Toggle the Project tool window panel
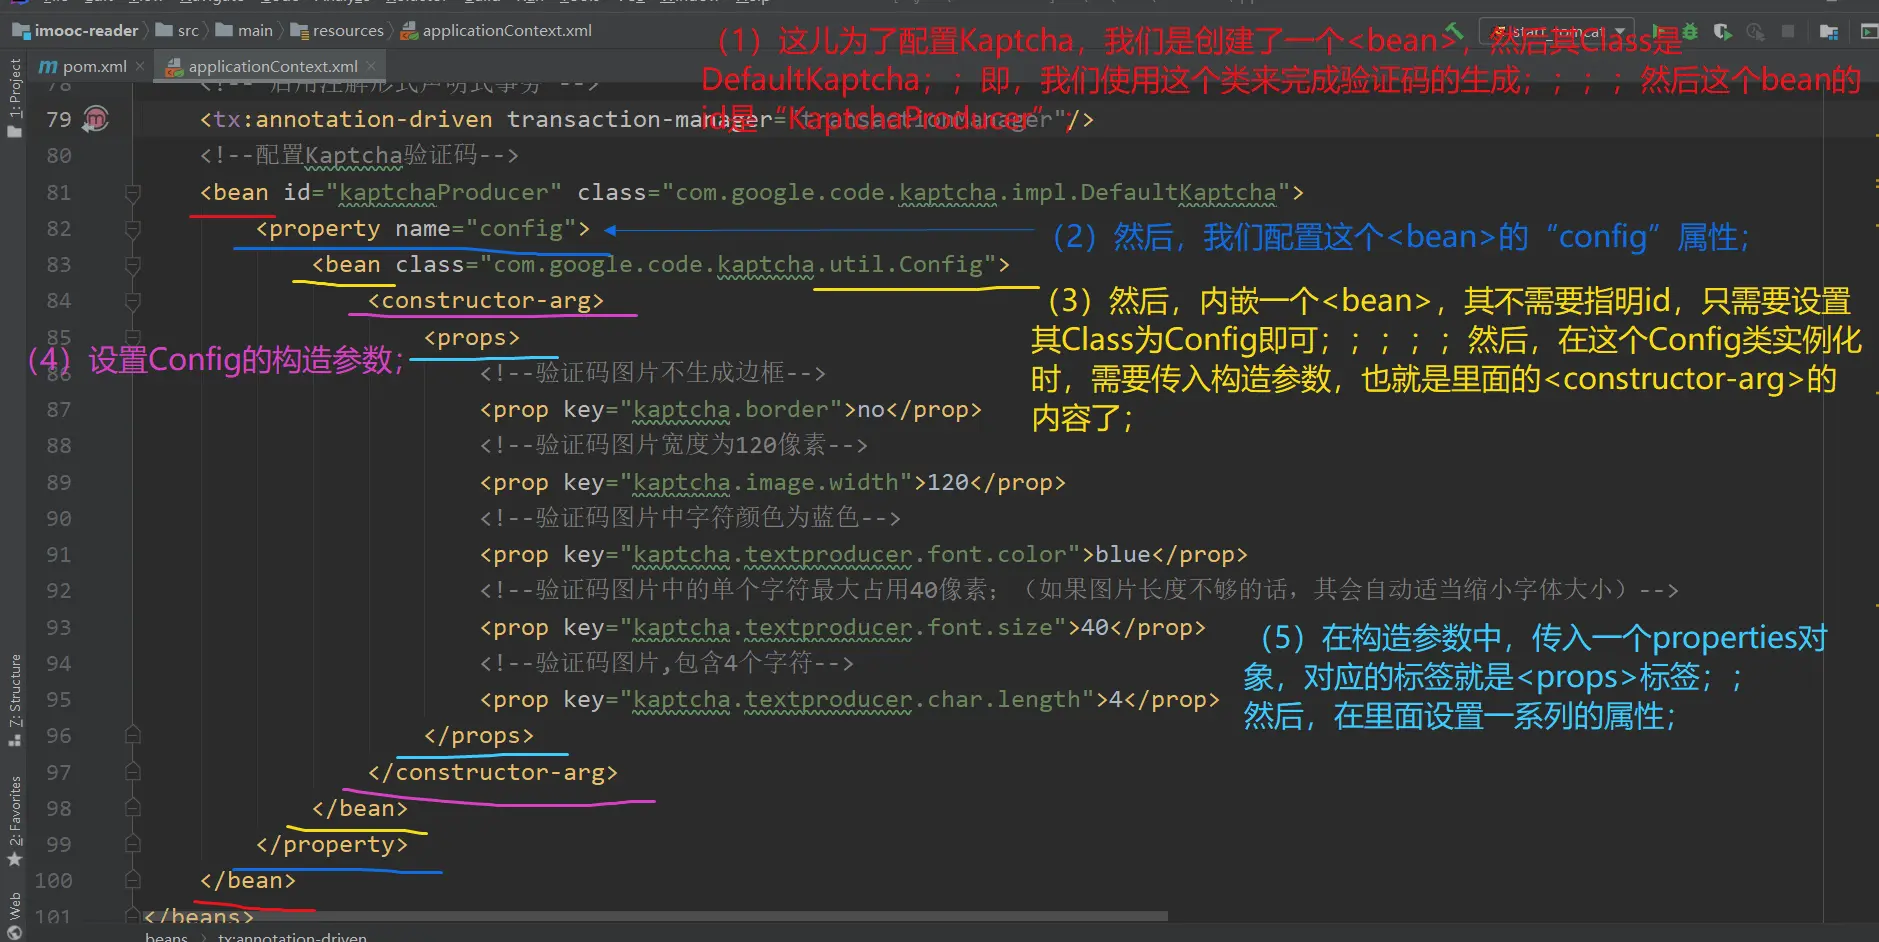The image size is (1879, 942). [14, 98]
